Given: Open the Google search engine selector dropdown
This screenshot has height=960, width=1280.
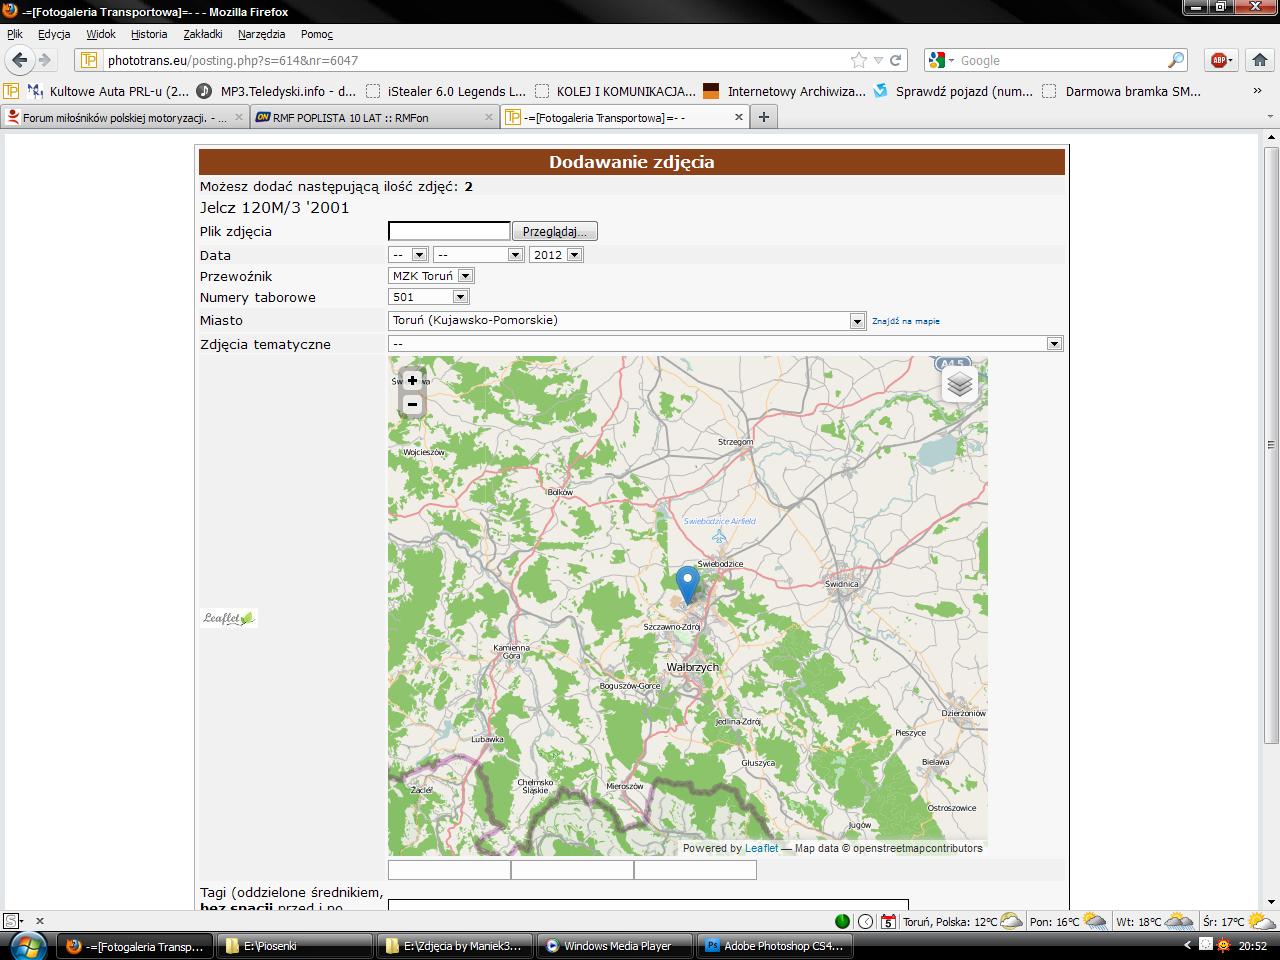Looking at the screenshot, I should coord(941,60).
